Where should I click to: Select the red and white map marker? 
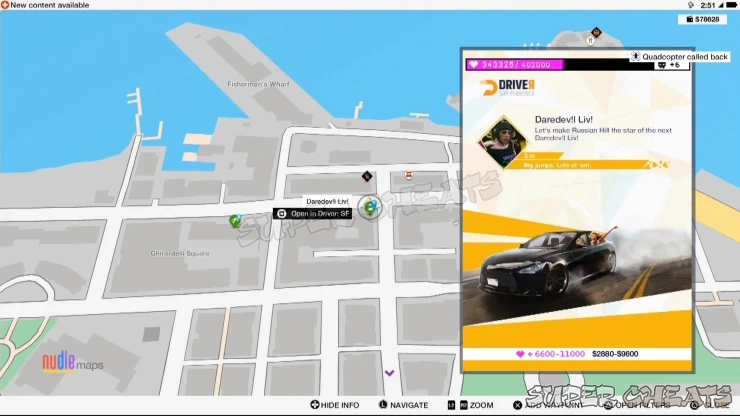click(x=409, y=175)
